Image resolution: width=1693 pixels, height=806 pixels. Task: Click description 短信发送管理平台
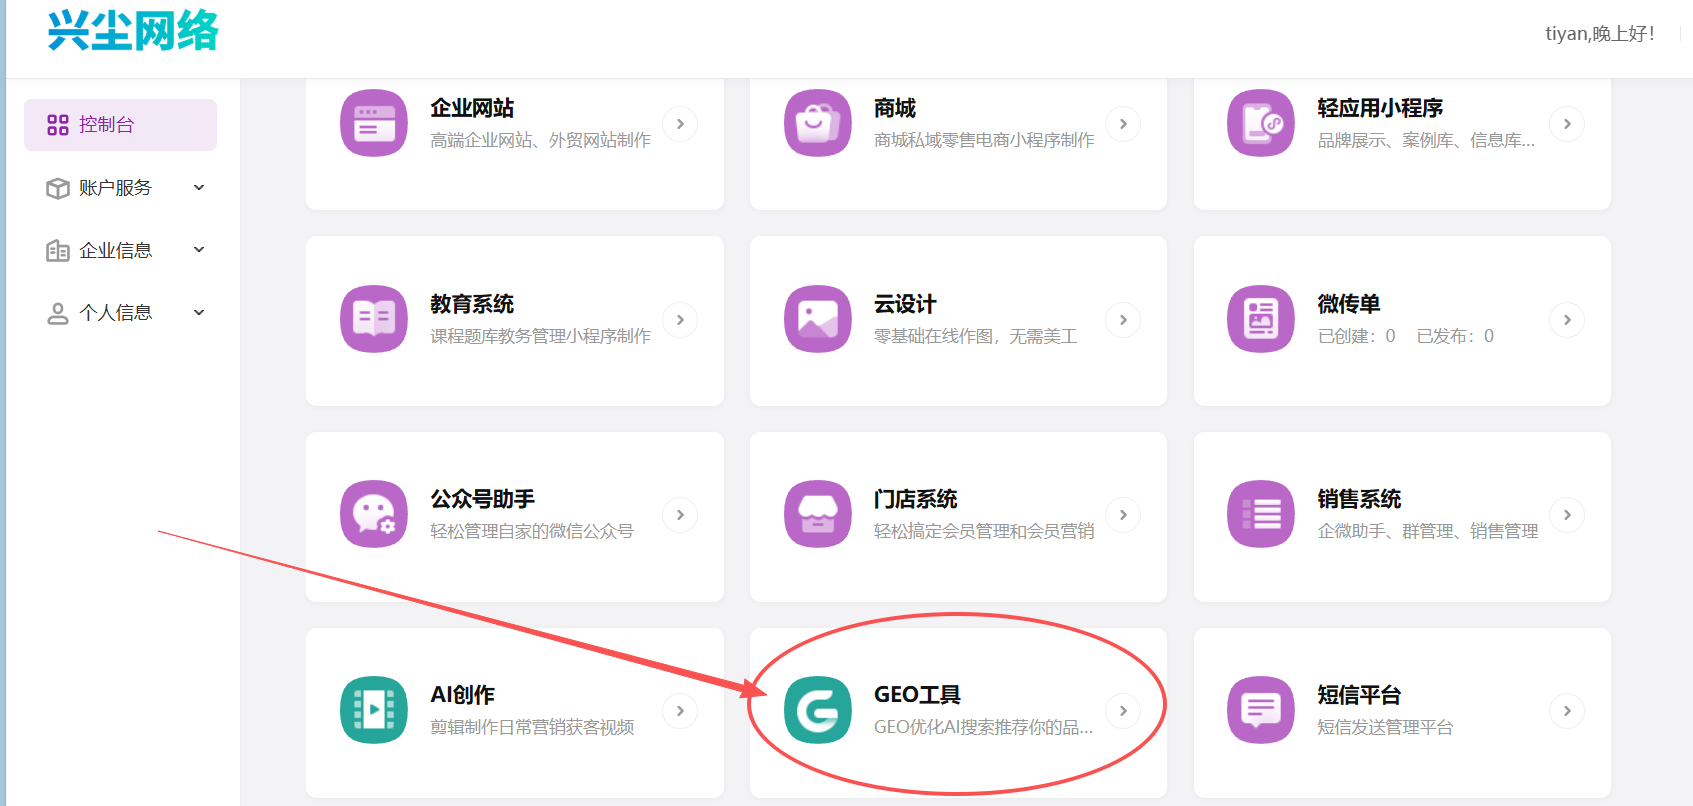1385,727
